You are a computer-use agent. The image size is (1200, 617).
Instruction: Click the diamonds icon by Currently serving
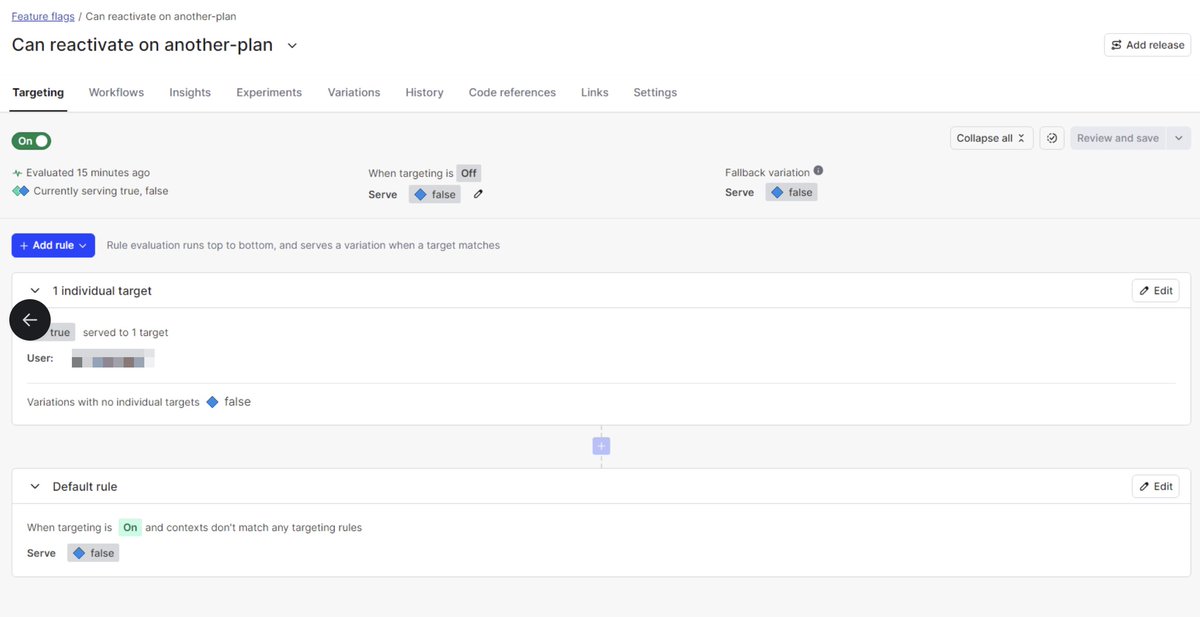click(x=21, y=191)
